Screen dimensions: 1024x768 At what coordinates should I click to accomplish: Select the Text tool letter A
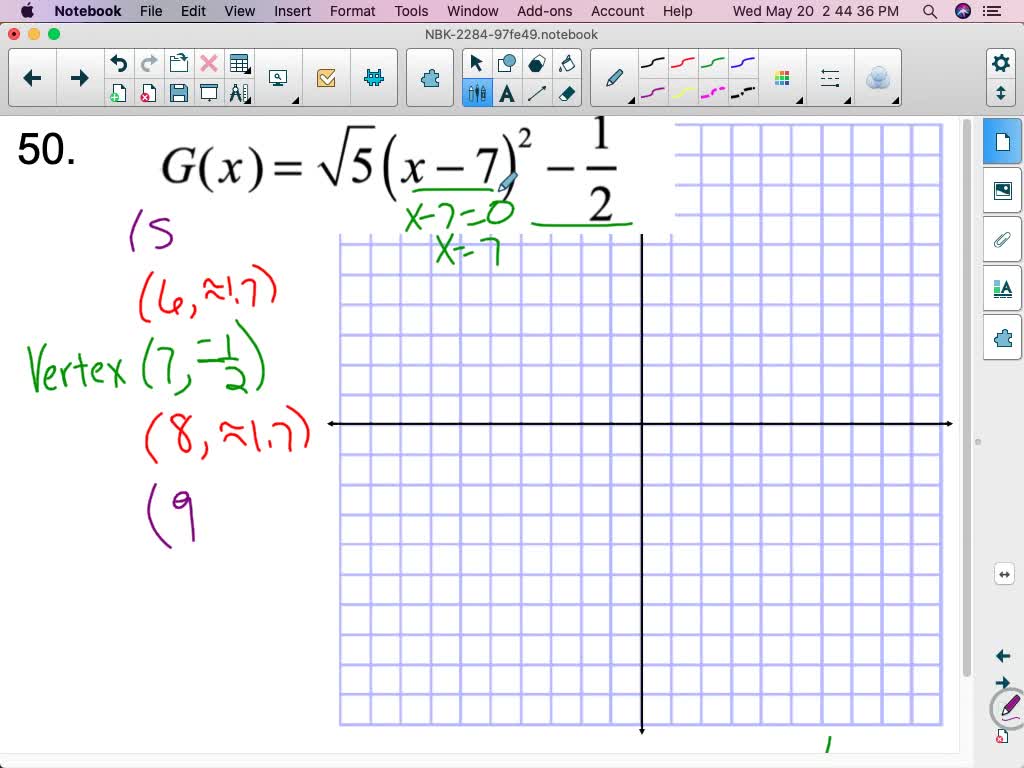507,92
